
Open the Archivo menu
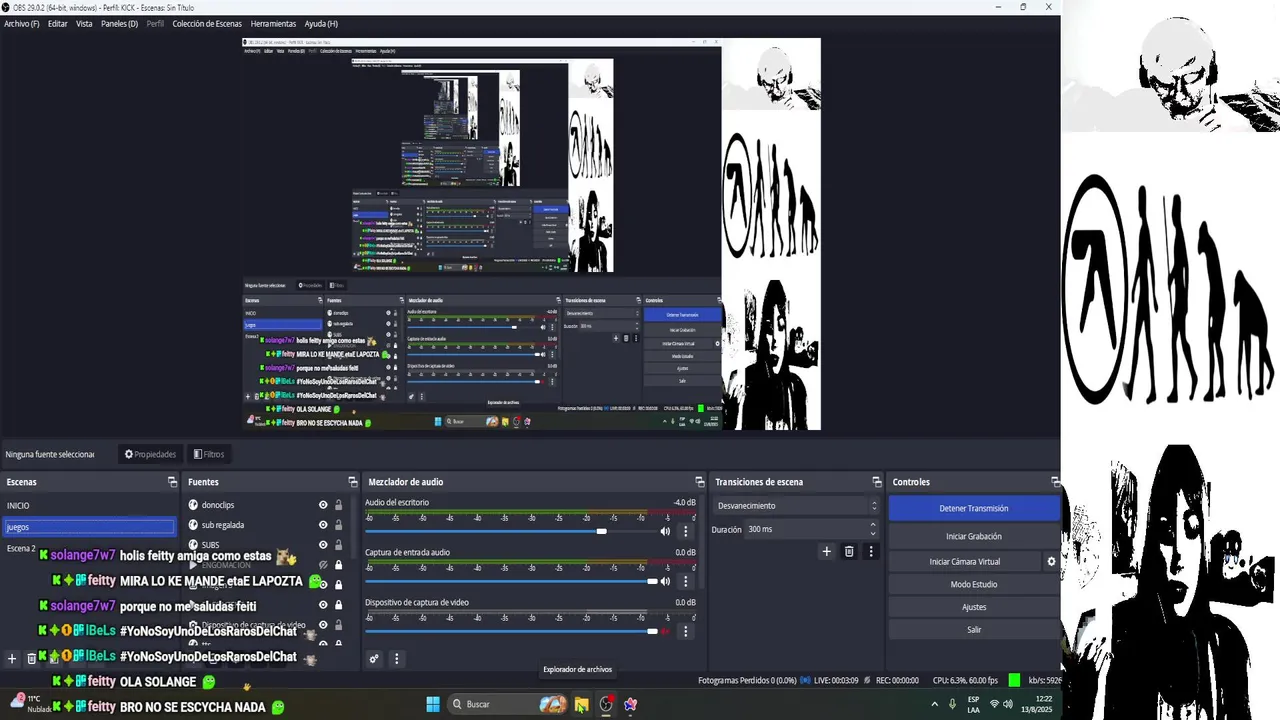click(x=21, y=23)
